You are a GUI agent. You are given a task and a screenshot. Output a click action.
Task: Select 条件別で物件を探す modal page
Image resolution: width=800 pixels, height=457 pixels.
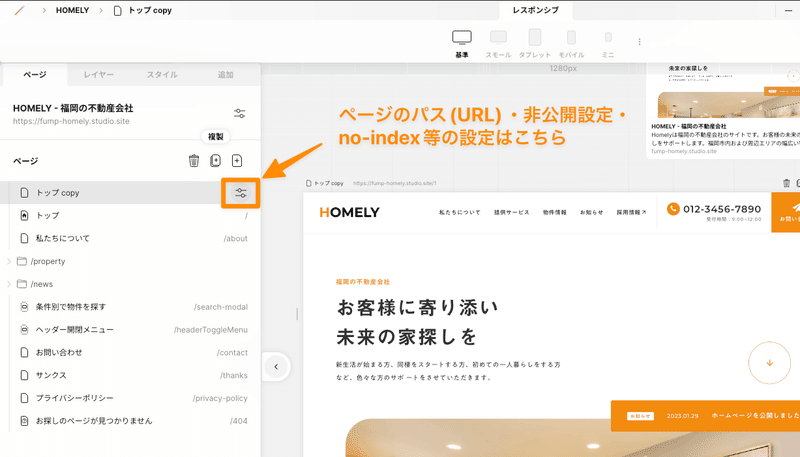pyautogui.click(x=130, y=307)
